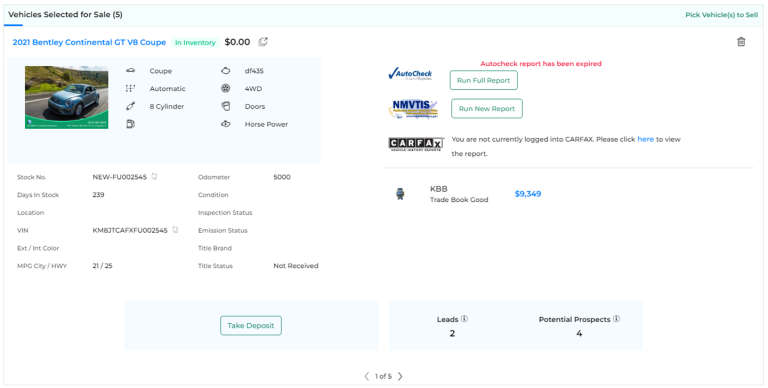Click 'Autocheck report has been expired' message
The image size is (768, 388).
[541, 64]
